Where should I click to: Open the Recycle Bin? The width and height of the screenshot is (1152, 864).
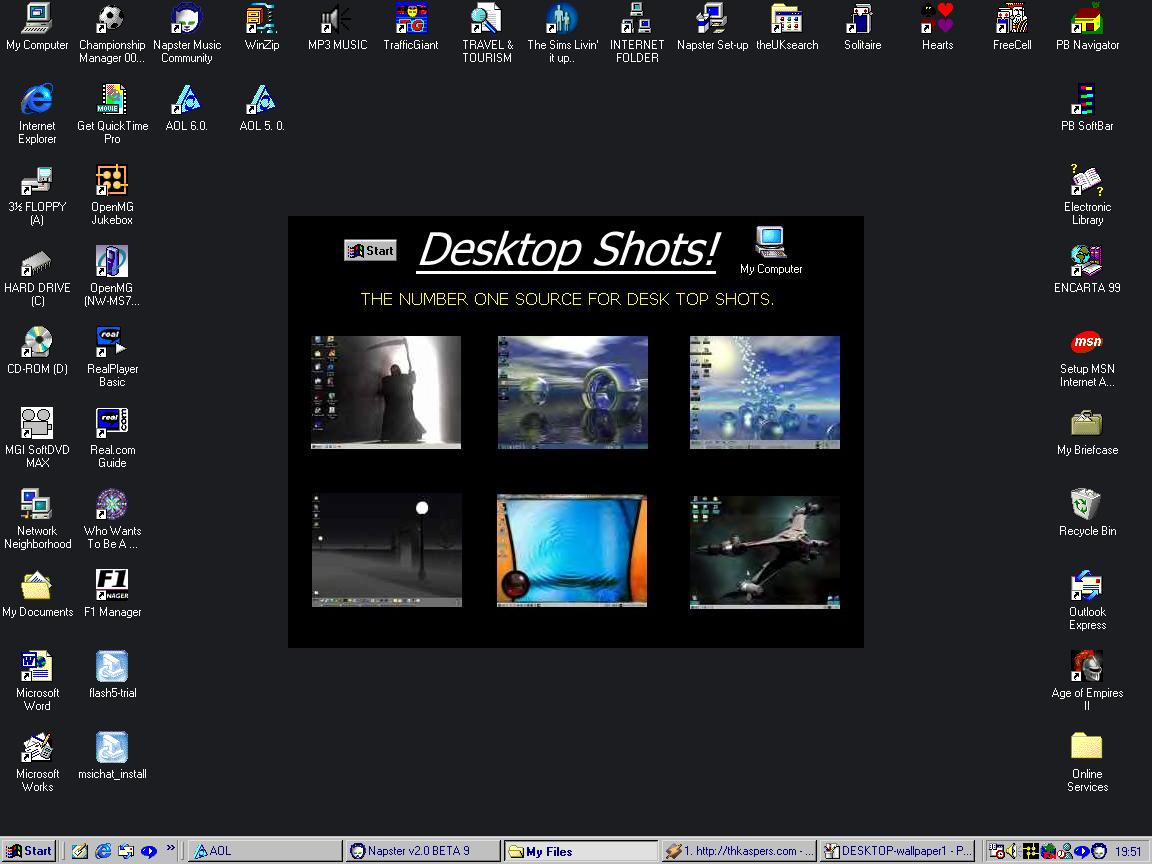[1086, 505]
